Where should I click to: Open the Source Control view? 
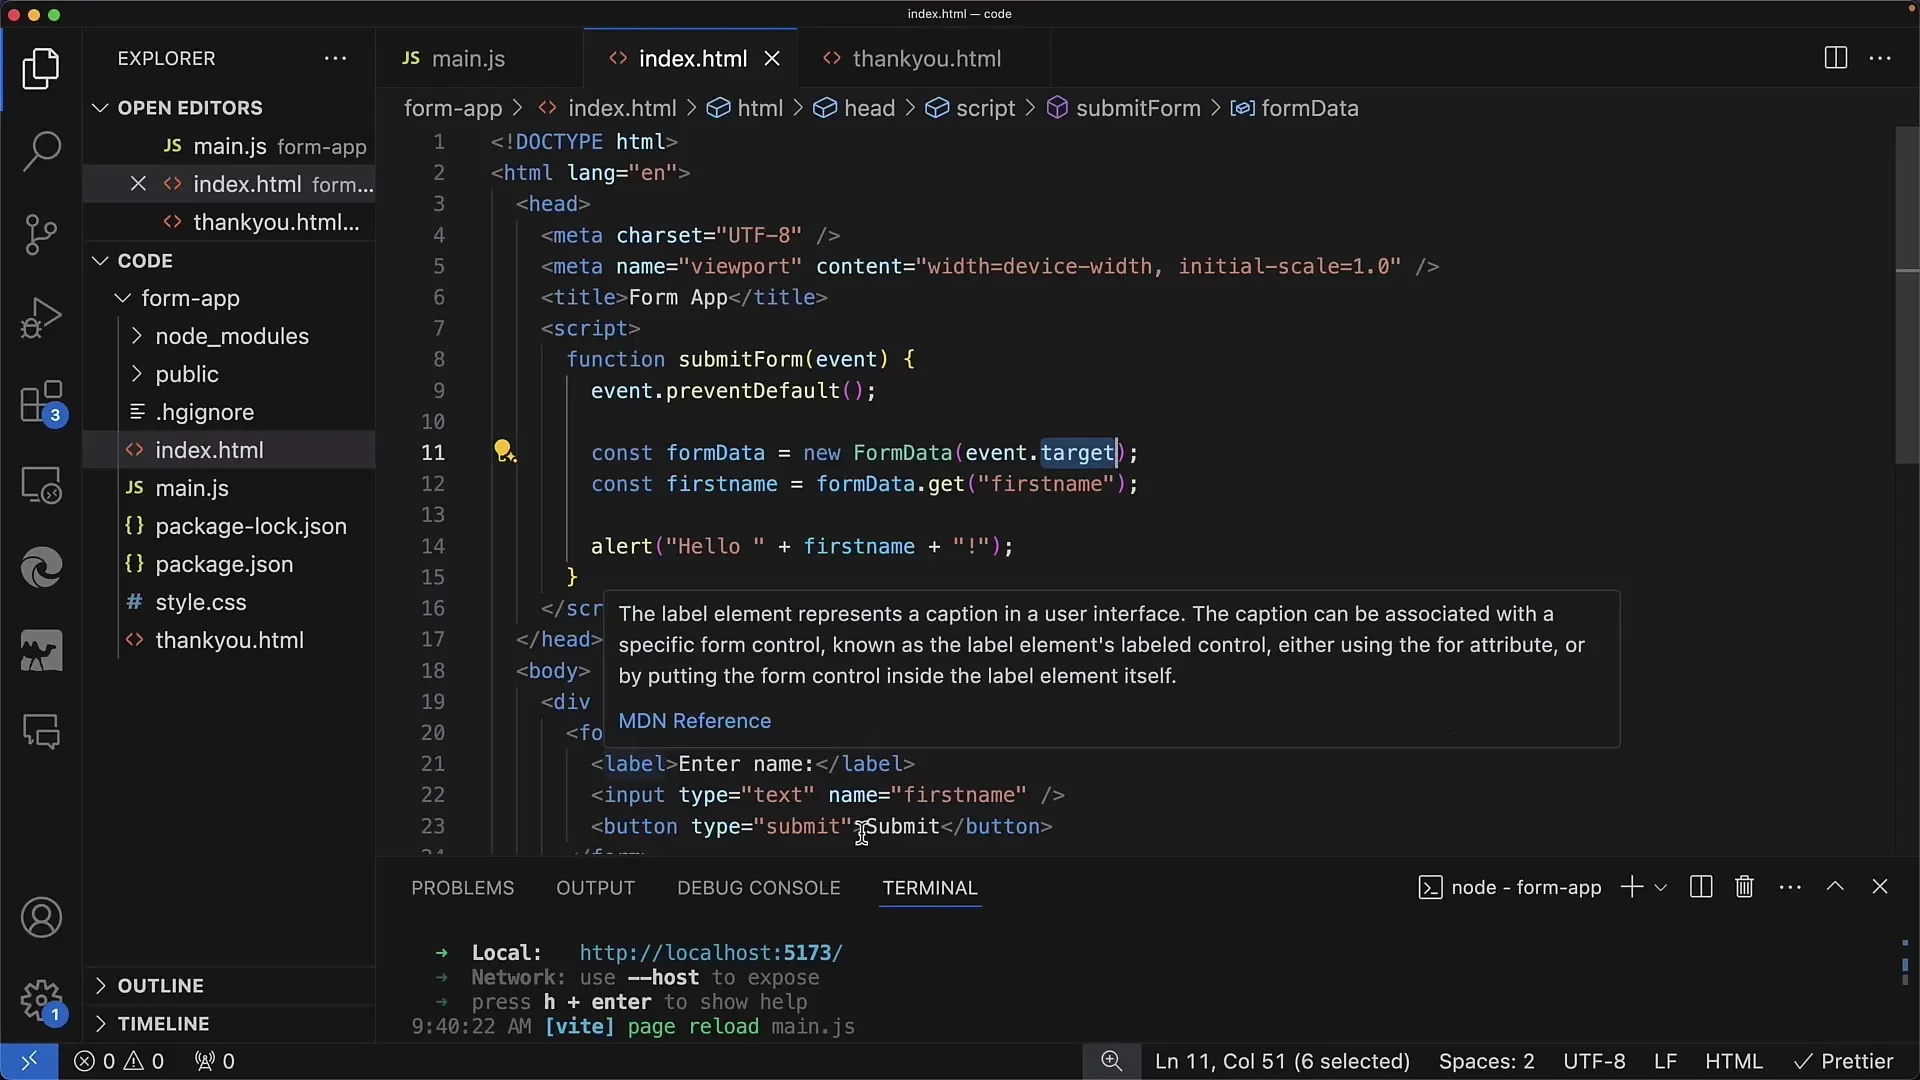point(41,235)
